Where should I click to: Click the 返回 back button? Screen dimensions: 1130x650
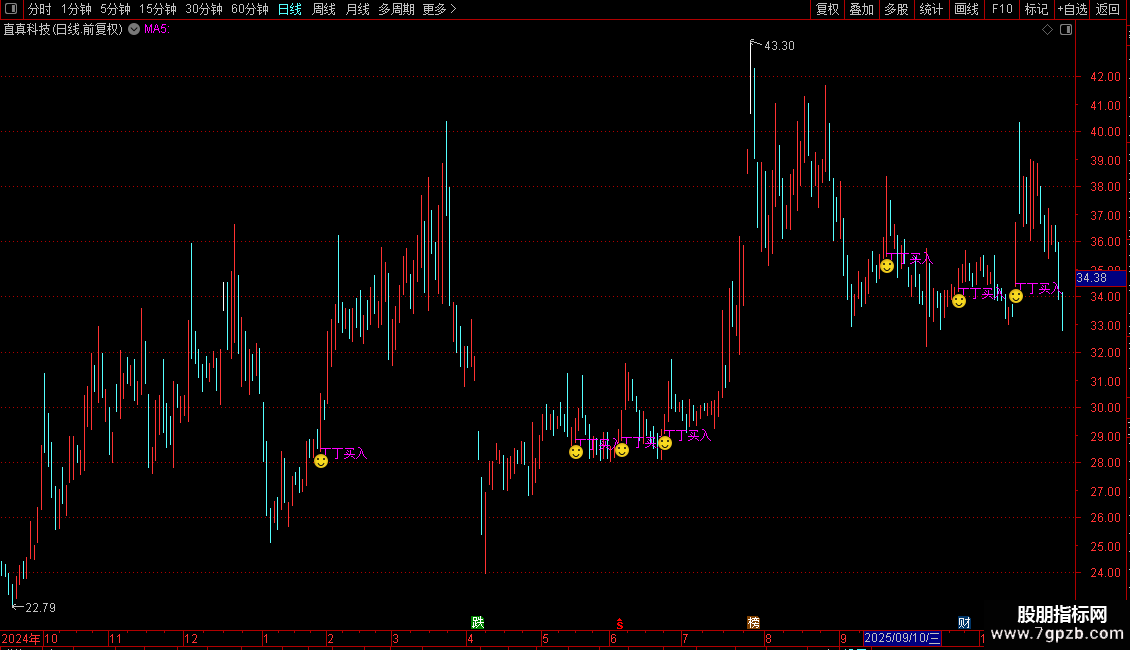1108,9
